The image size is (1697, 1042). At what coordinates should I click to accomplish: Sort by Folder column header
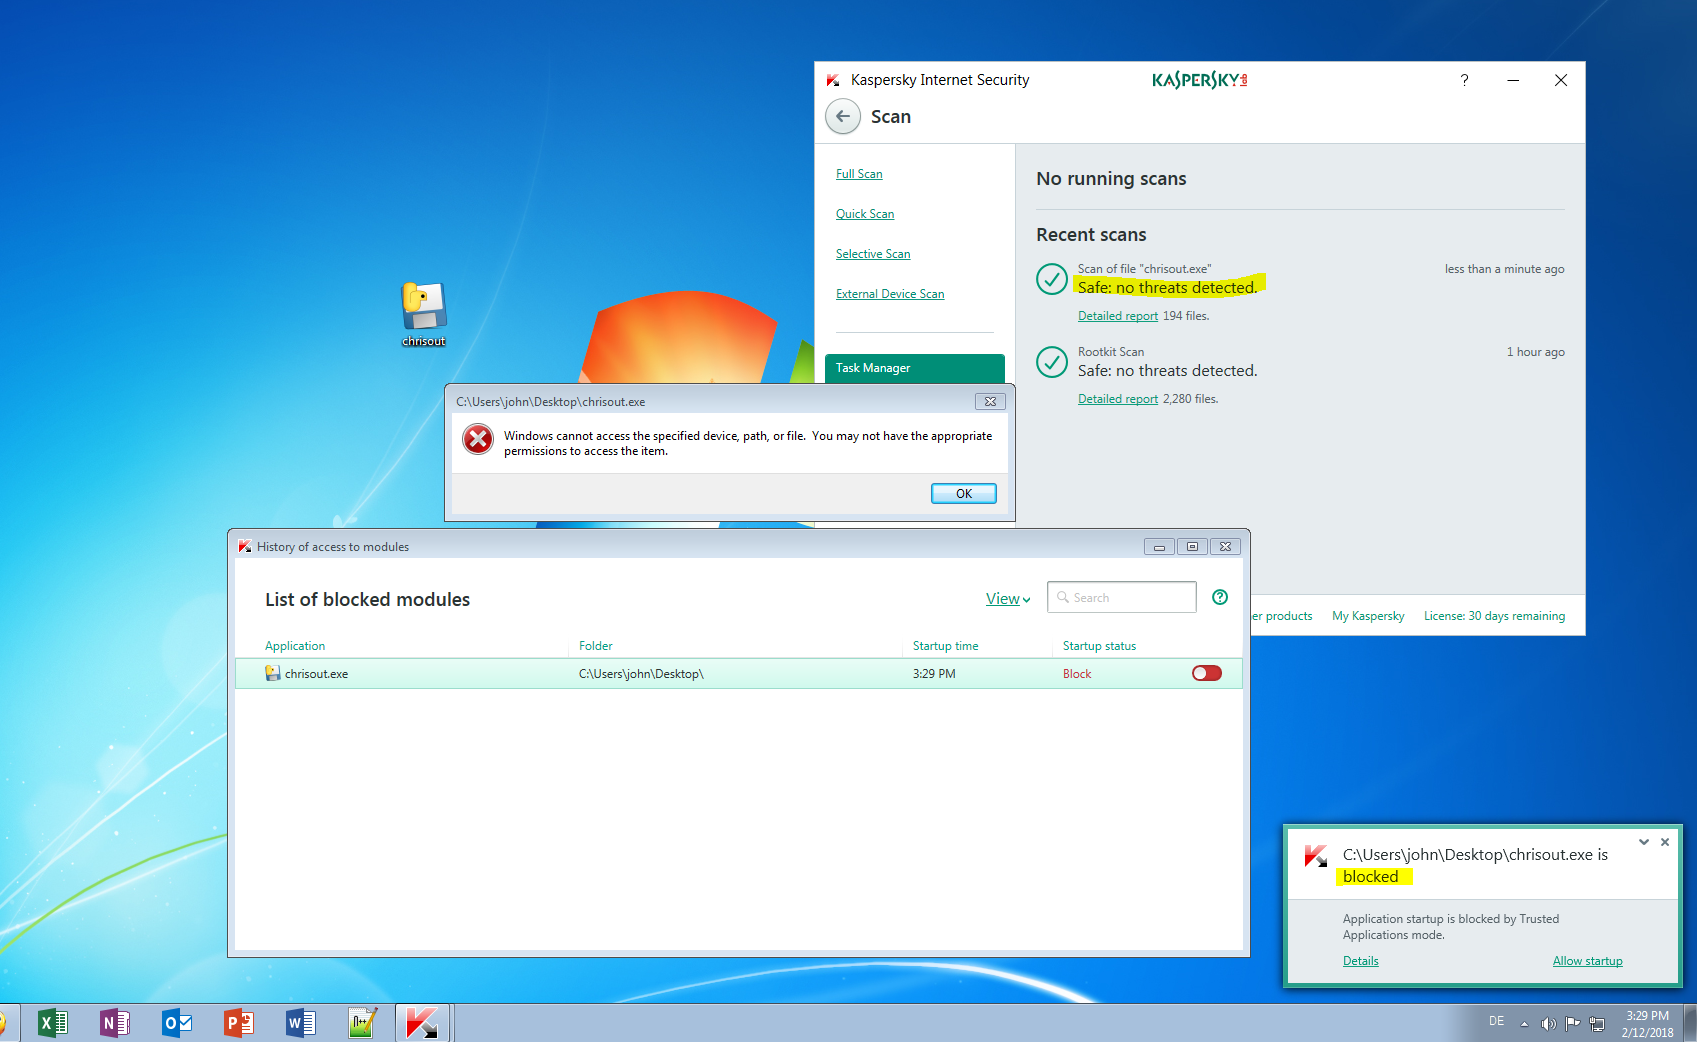tap(596, 646)
